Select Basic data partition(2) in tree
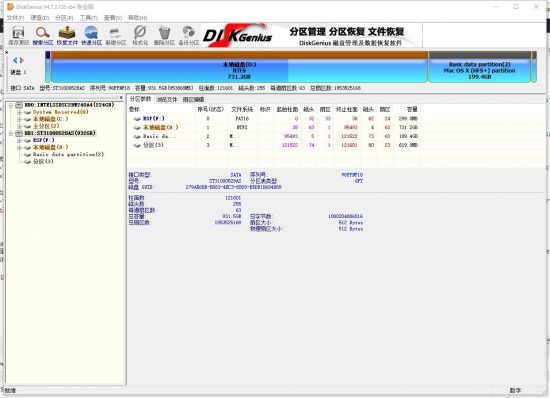The width and height of the screenshot is (550, 398). [x=68, y=154]
